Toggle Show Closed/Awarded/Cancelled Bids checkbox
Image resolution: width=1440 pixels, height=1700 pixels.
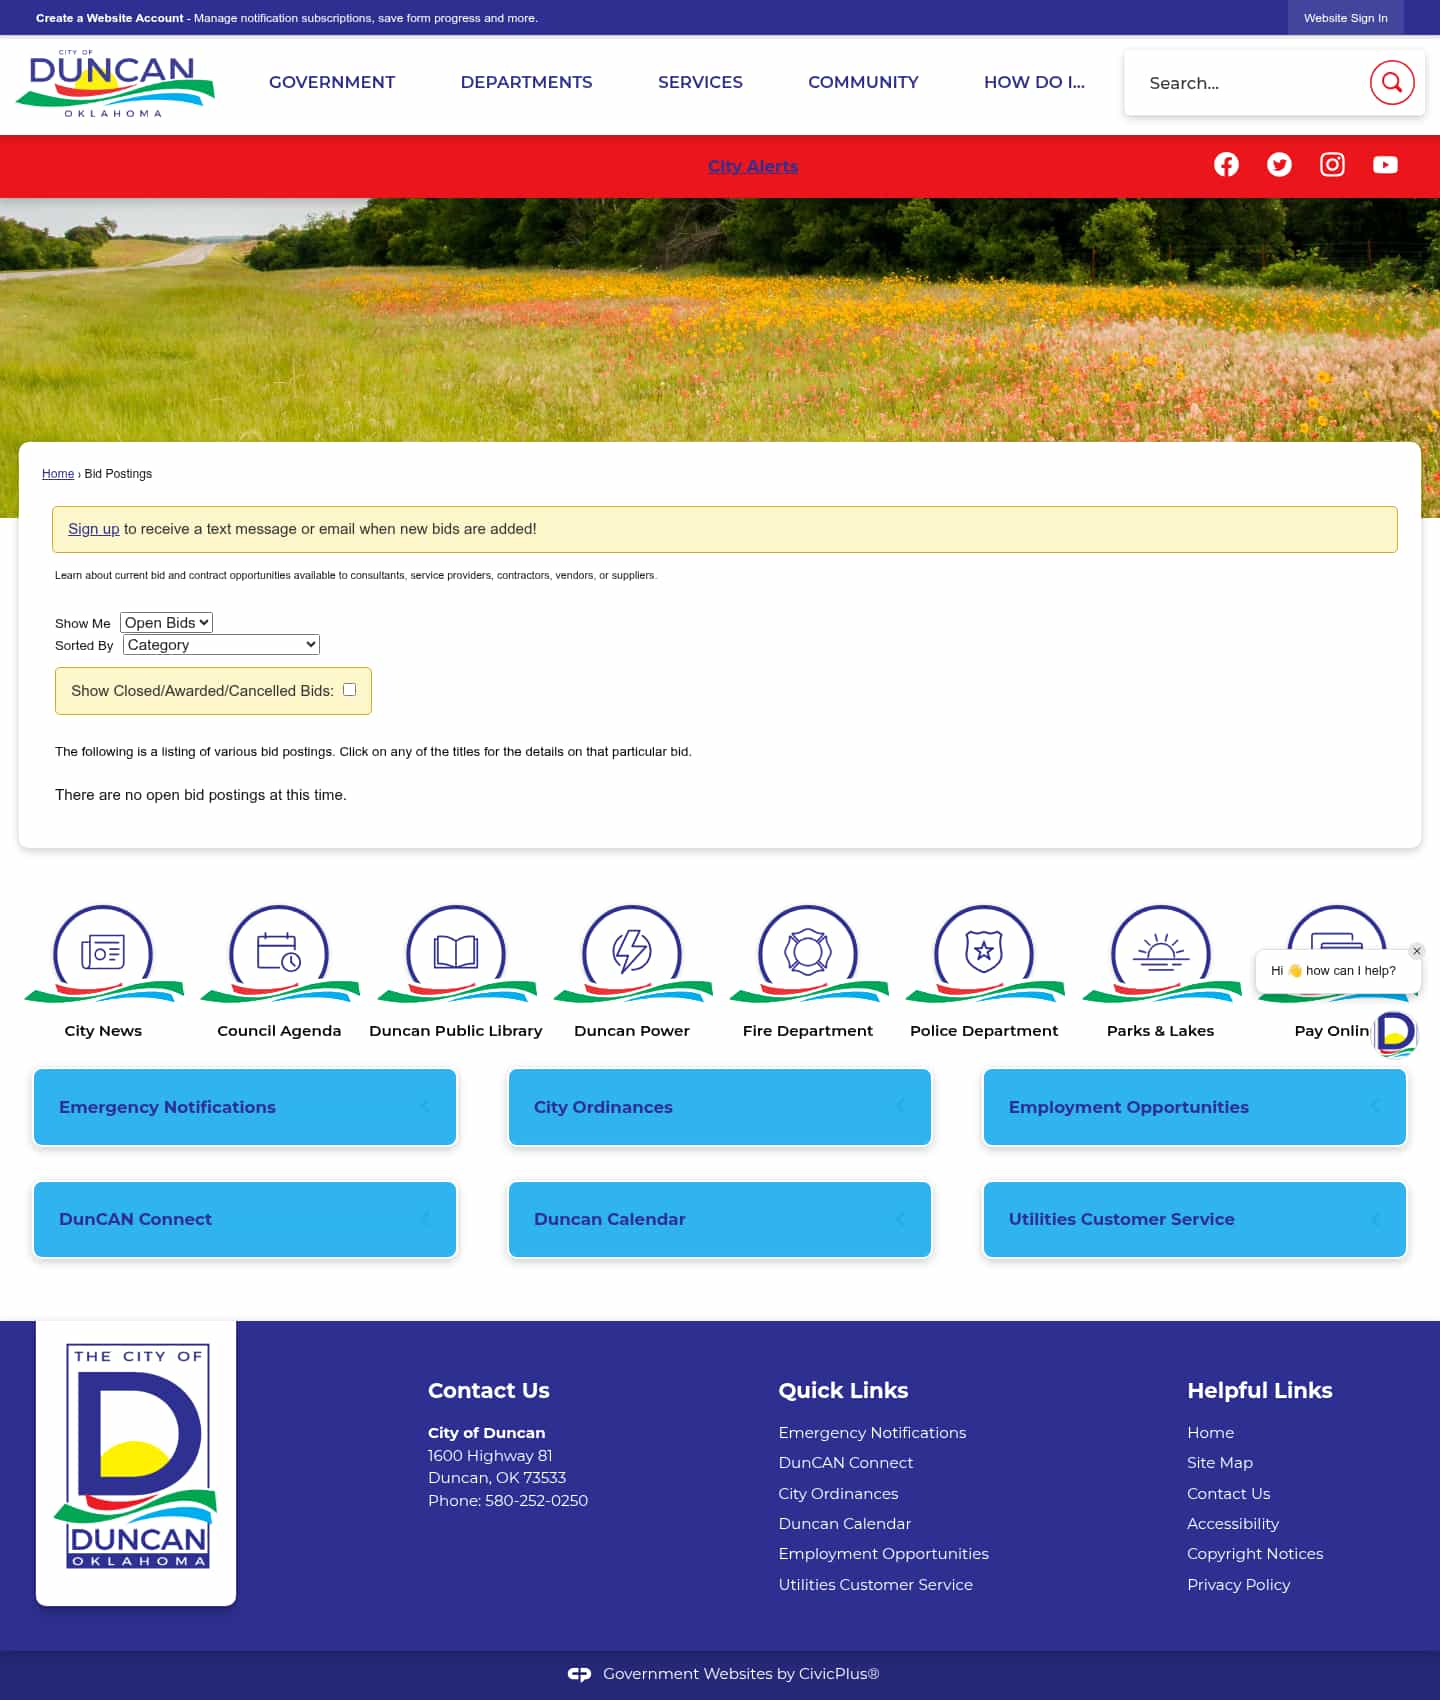tap(349, 689)
